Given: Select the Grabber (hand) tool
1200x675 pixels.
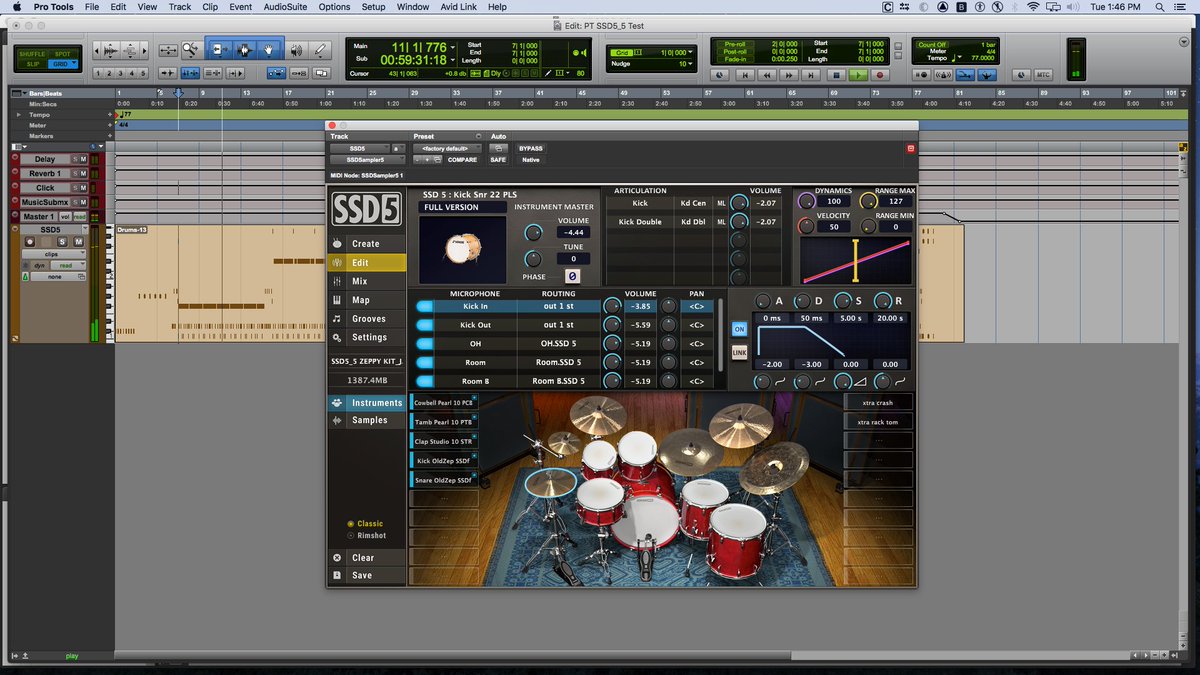Looking at the screenshot, I should click(268, 49).
